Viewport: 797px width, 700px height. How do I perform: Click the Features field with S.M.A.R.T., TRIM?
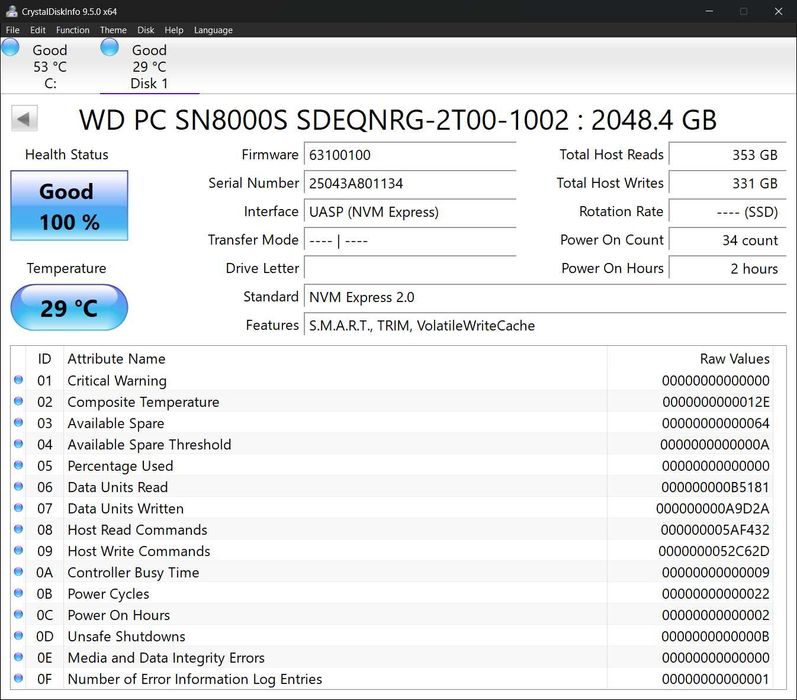tap(545, 325)
